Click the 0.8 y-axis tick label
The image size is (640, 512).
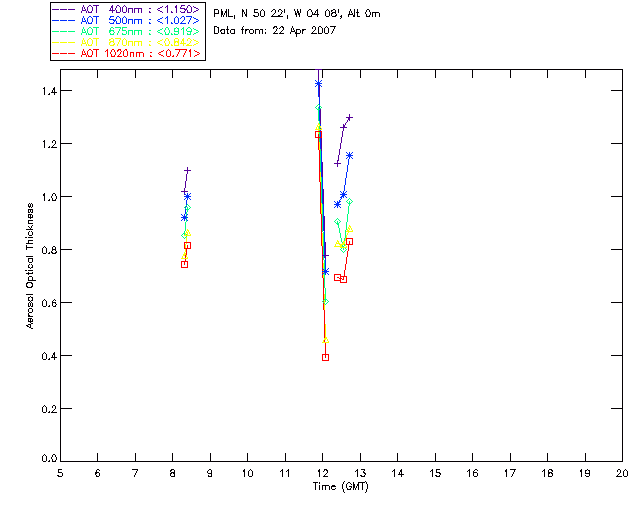[x=49, y=250]
